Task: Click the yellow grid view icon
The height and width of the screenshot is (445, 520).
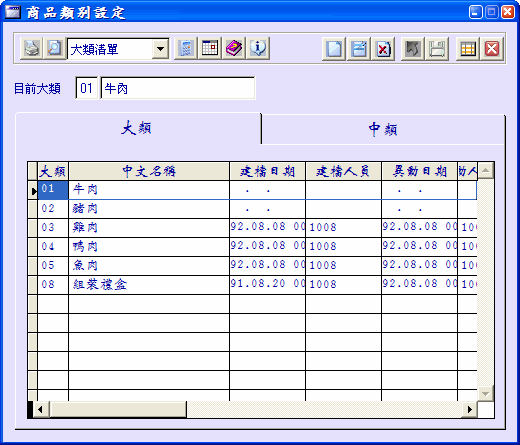Action: (468, 49)
